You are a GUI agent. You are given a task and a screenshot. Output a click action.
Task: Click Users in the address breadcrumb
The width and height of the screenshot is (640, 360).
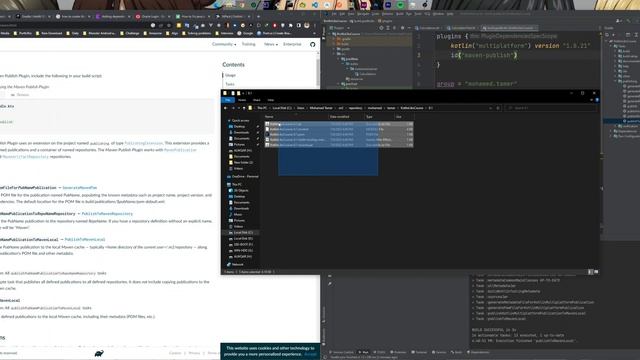click(x=301, y=108)
